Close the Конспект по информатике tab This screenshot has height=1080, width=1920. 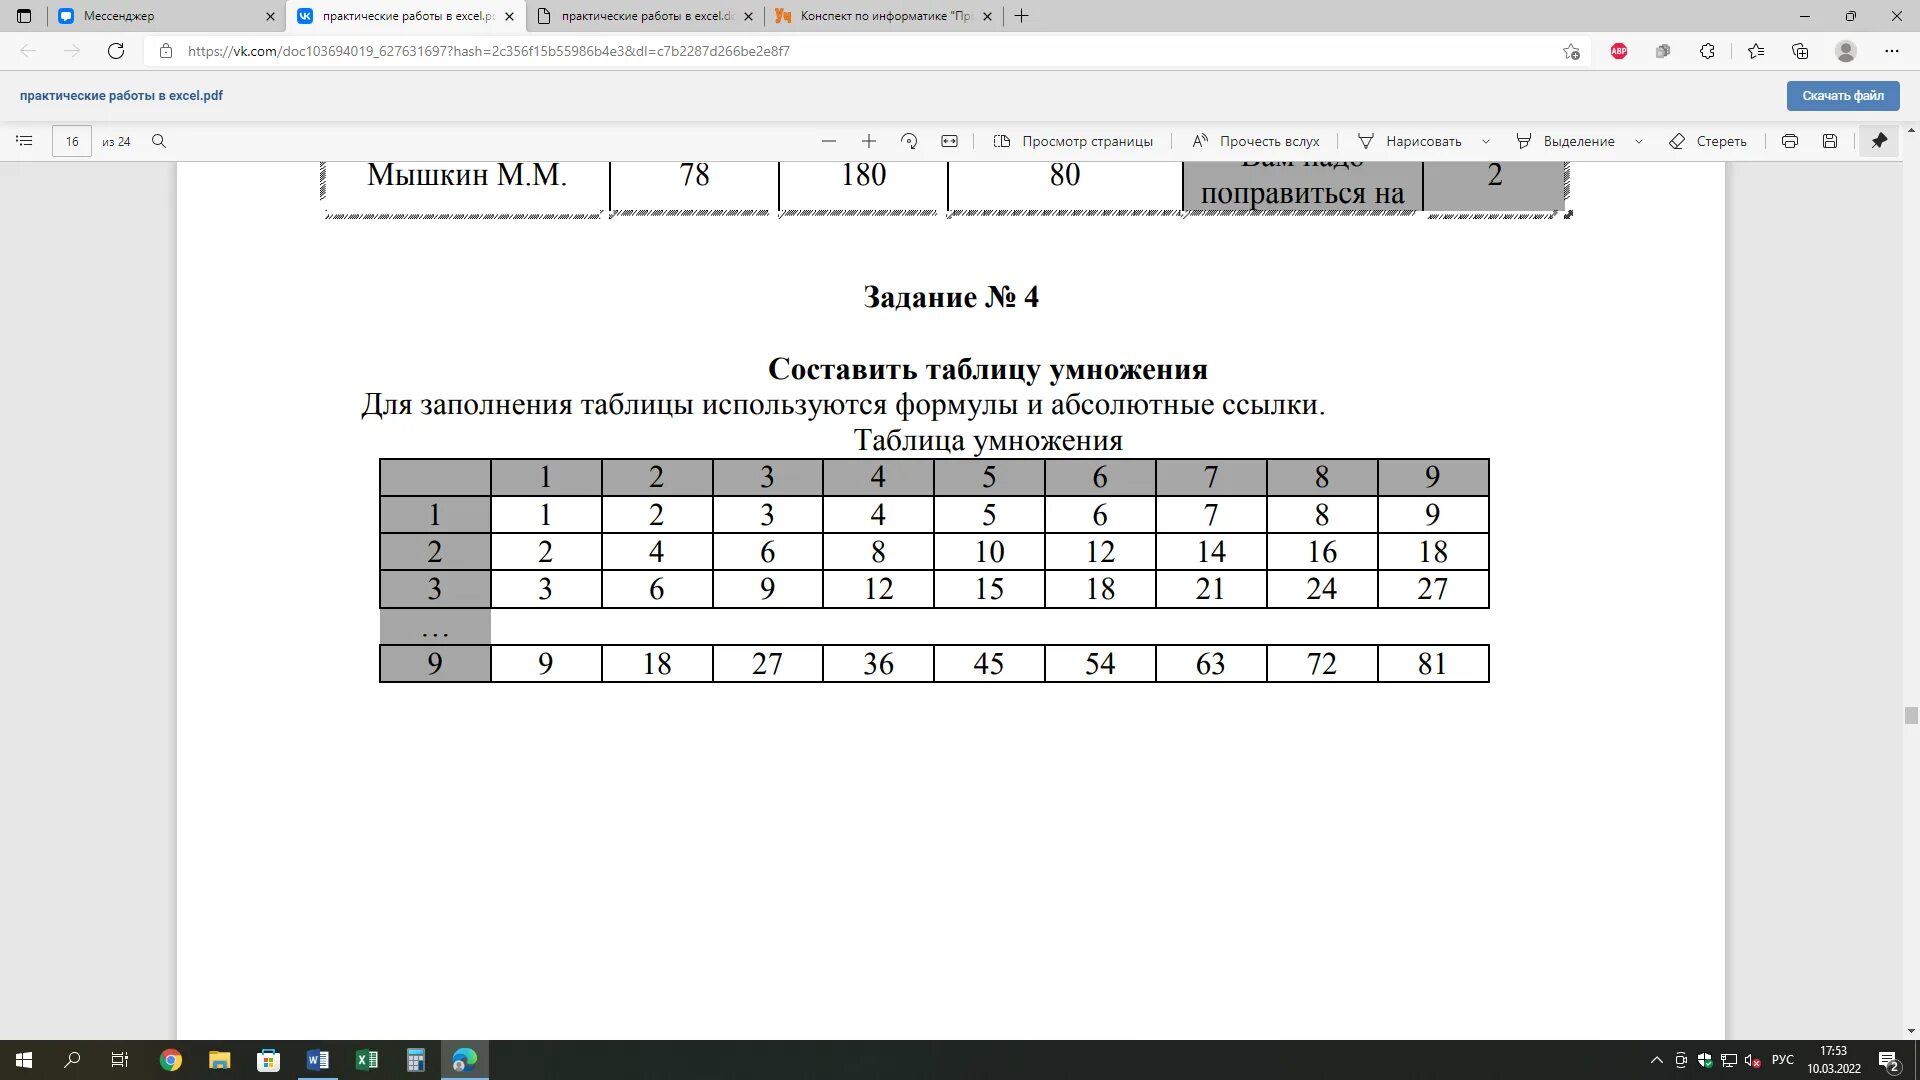pyautogui.click(x=987, y=16)
